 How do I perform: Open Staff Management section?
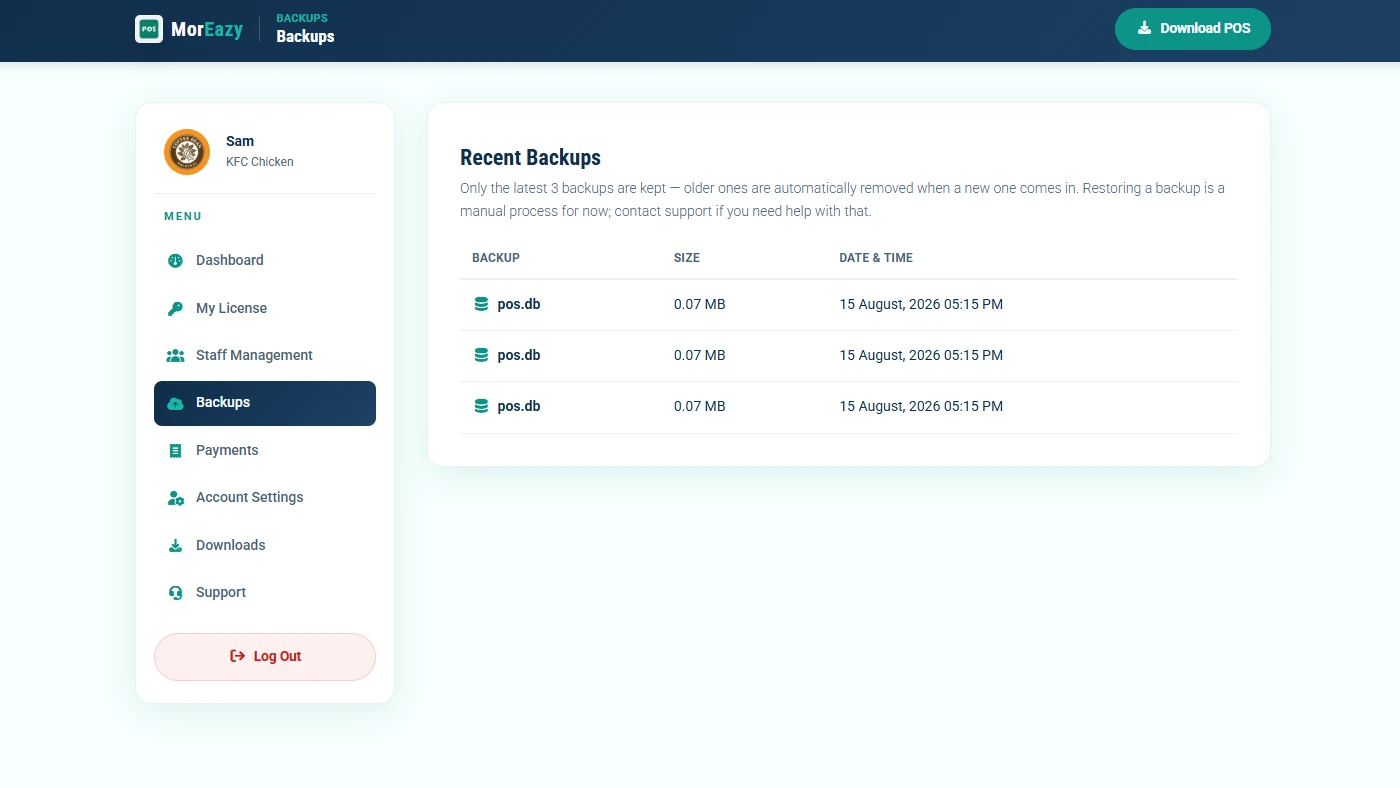(265, 355)
